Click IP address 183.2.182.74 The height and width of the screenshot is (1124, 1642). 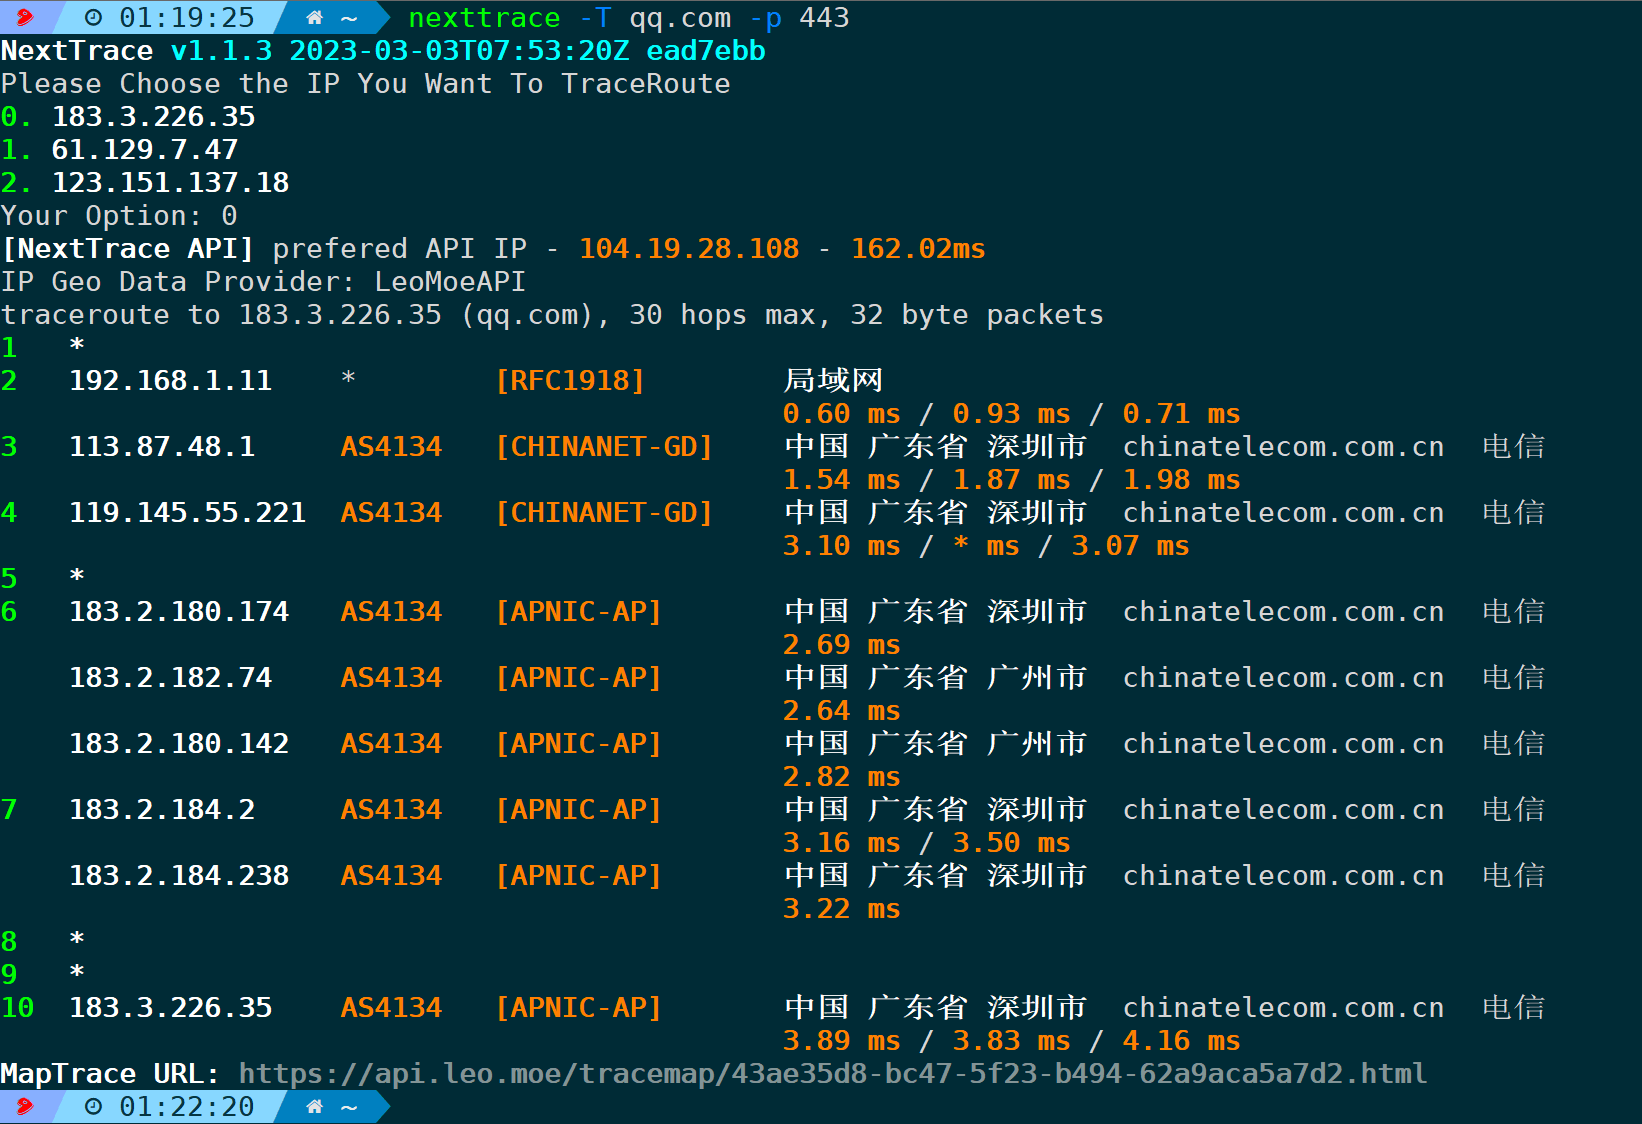coord(170,678)
